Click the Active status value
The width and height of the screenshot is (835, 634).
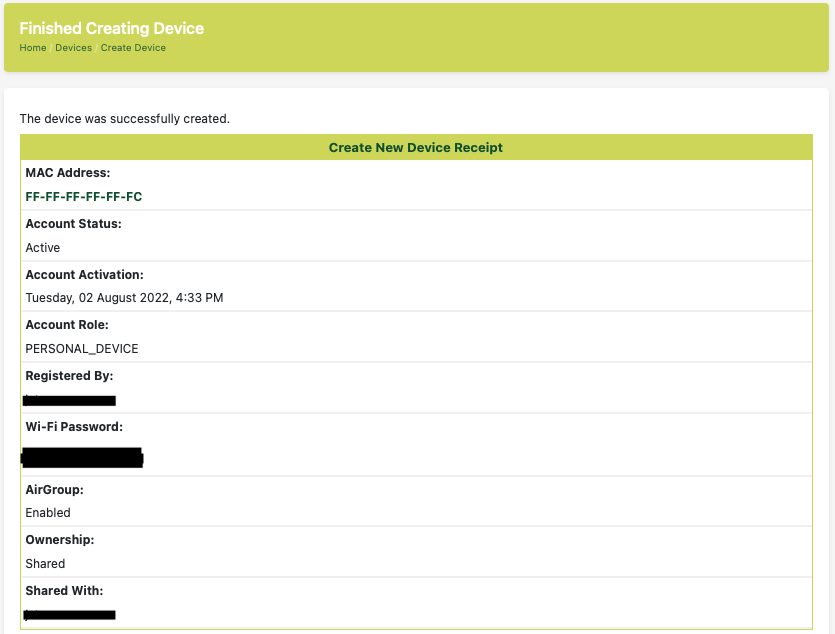coord(40,247)
